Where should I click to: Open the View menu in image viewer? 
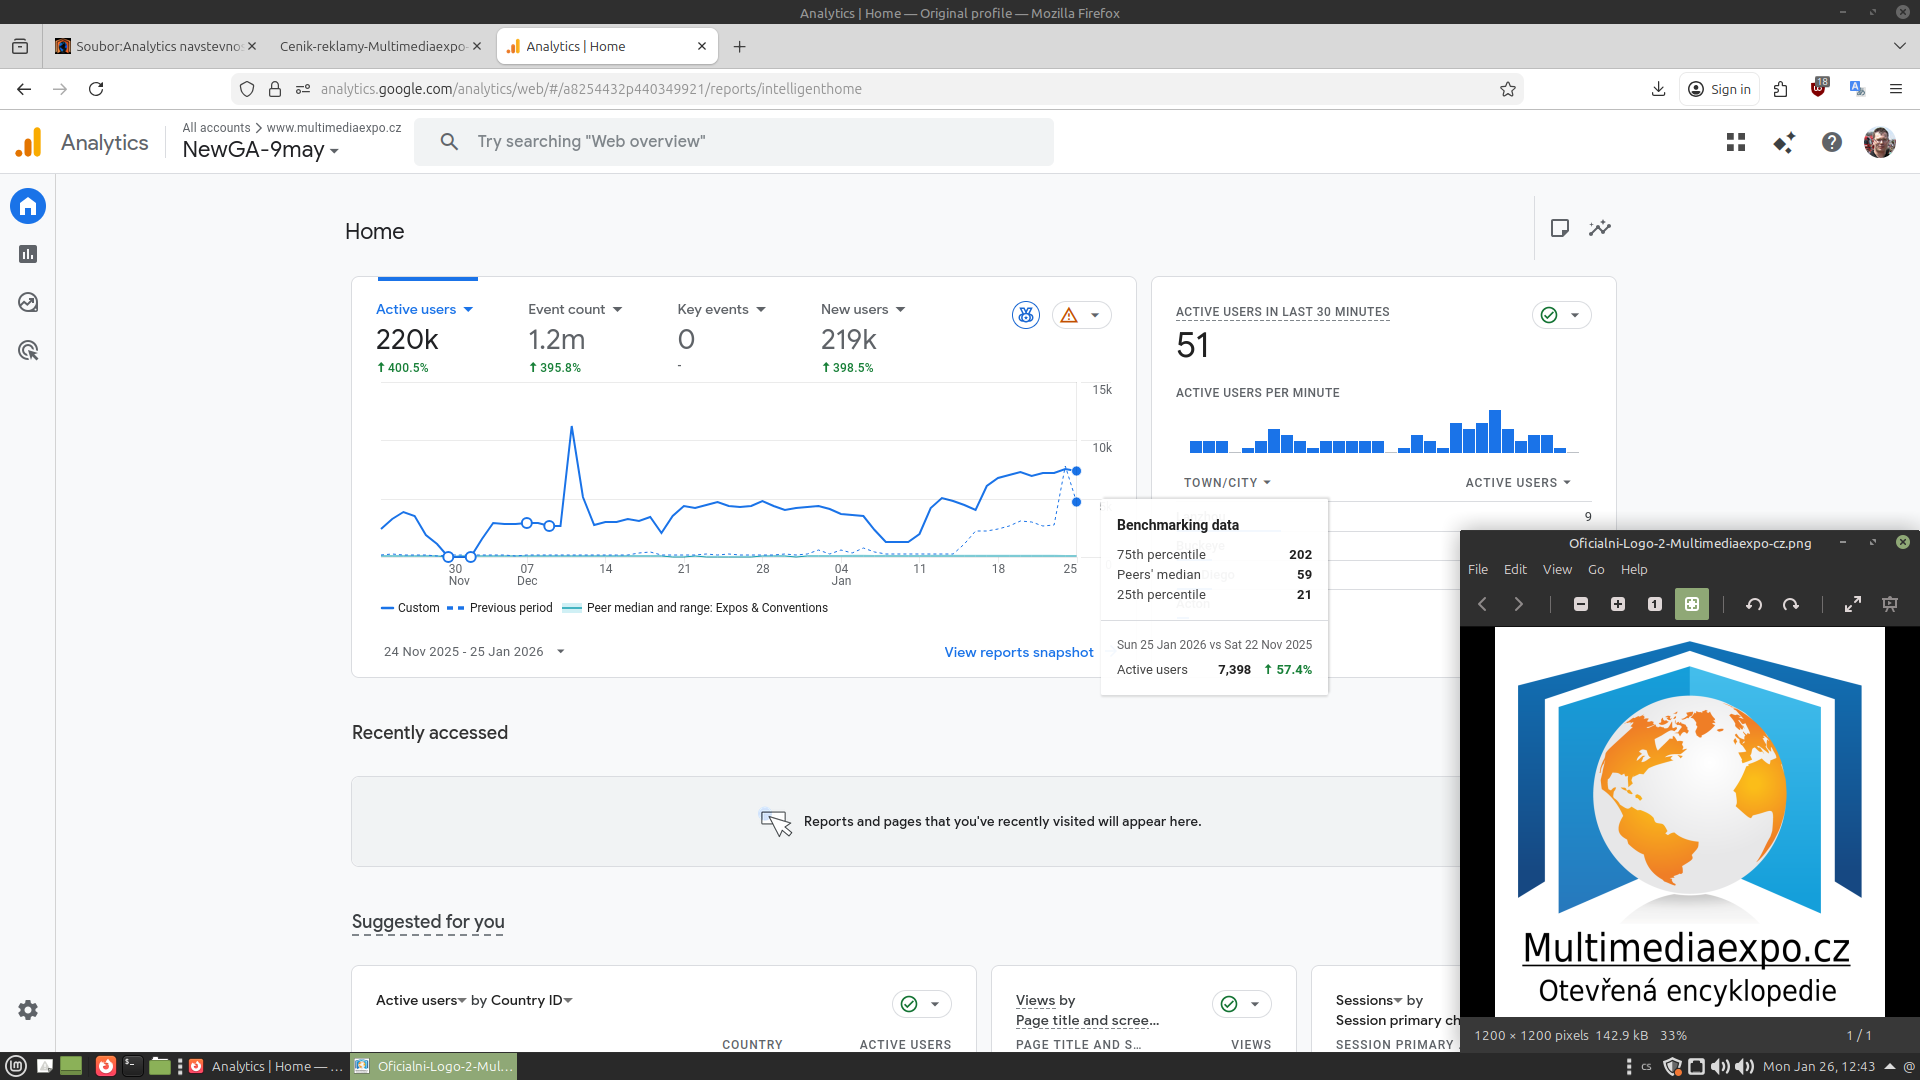tap(1557, 569)
